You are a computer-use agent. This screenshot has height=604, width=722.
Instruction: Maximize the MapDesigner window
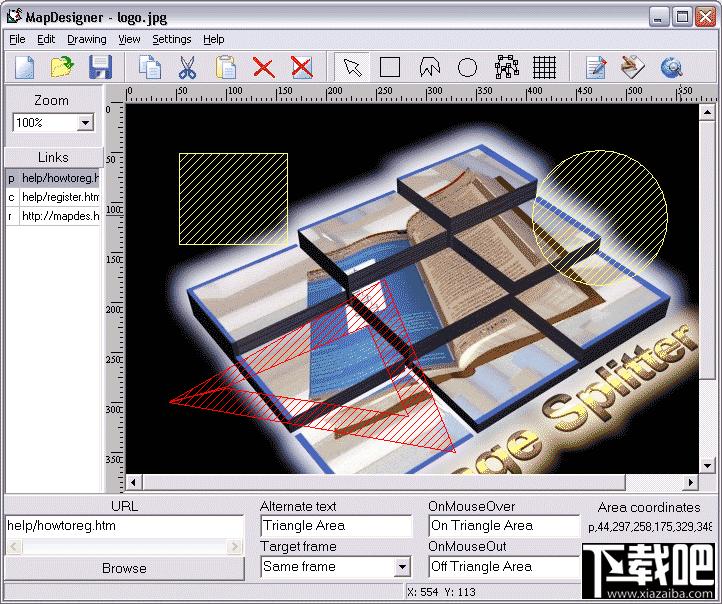click(682, 17)
